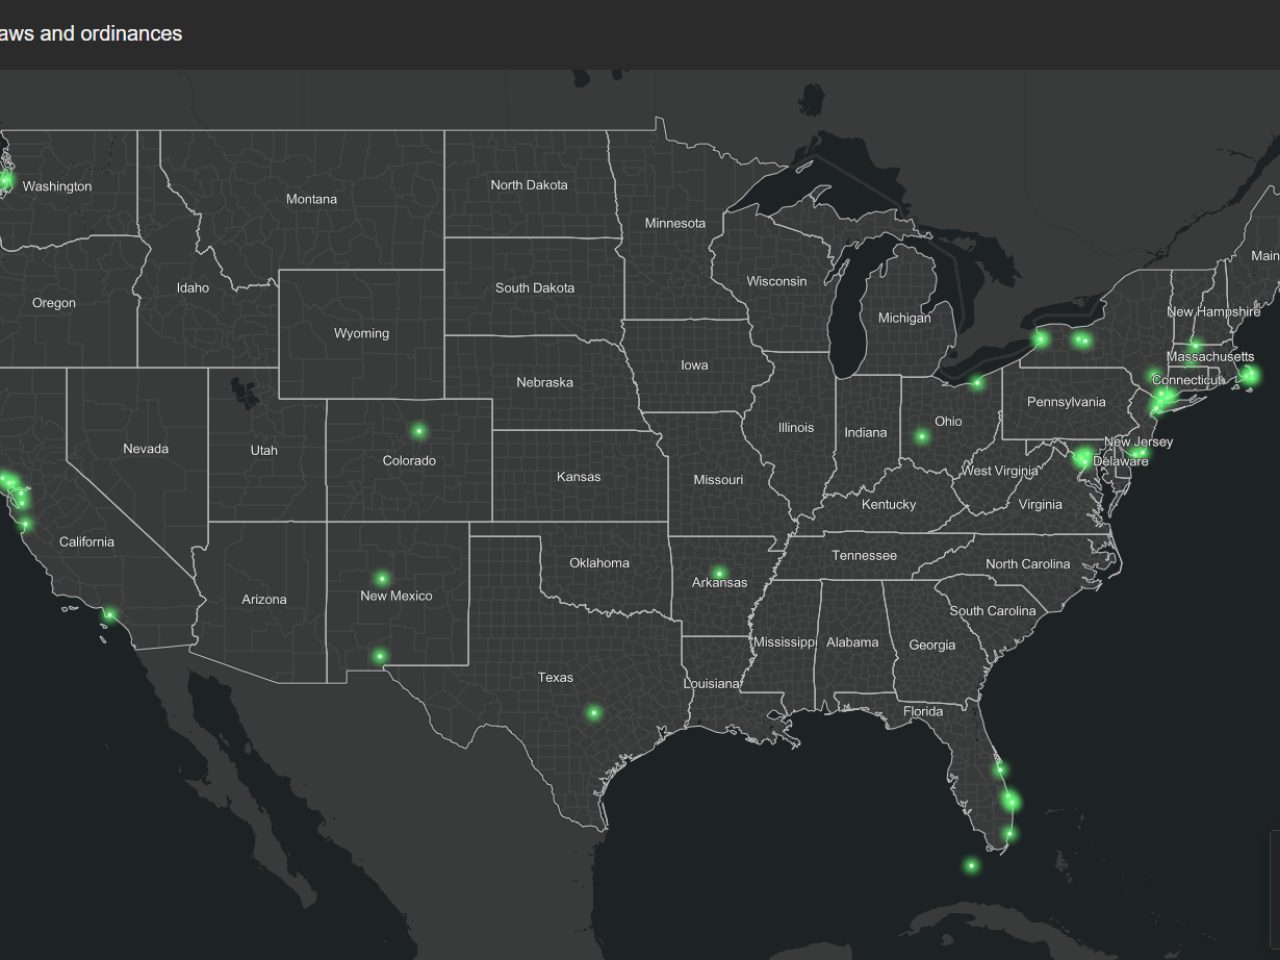The height and width of the screenshot is (960, 1280).
Task: Click the 'aws and ordinances' title text
Action: pos(90,33)
